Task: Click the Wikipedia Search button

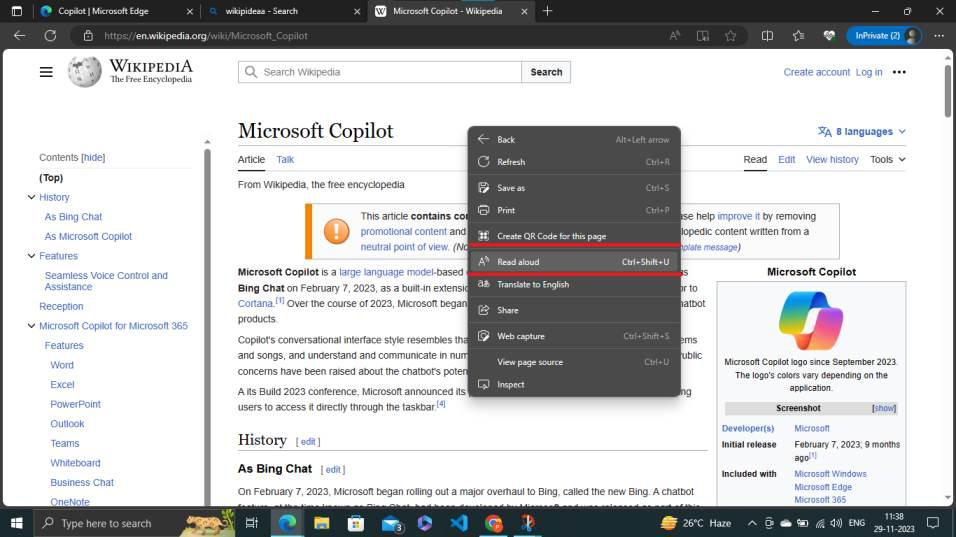Action: [546, 72]
